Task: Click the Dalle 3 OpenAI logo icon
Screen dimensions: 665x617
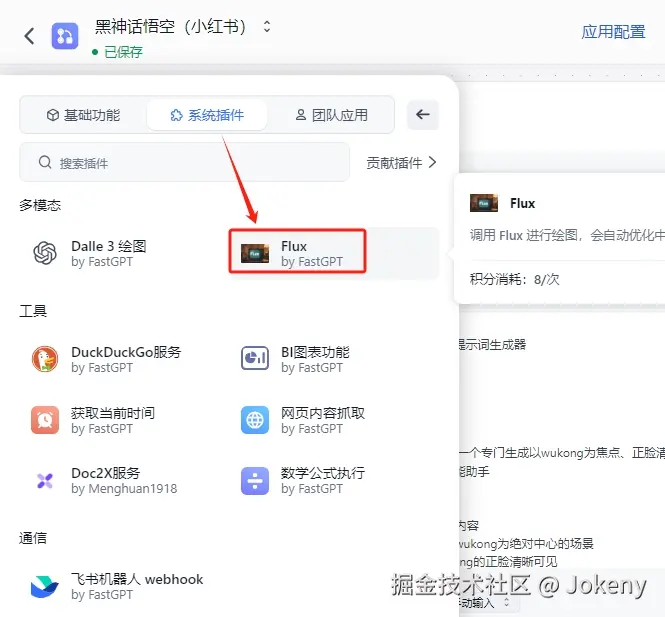Action: (45, 253)
